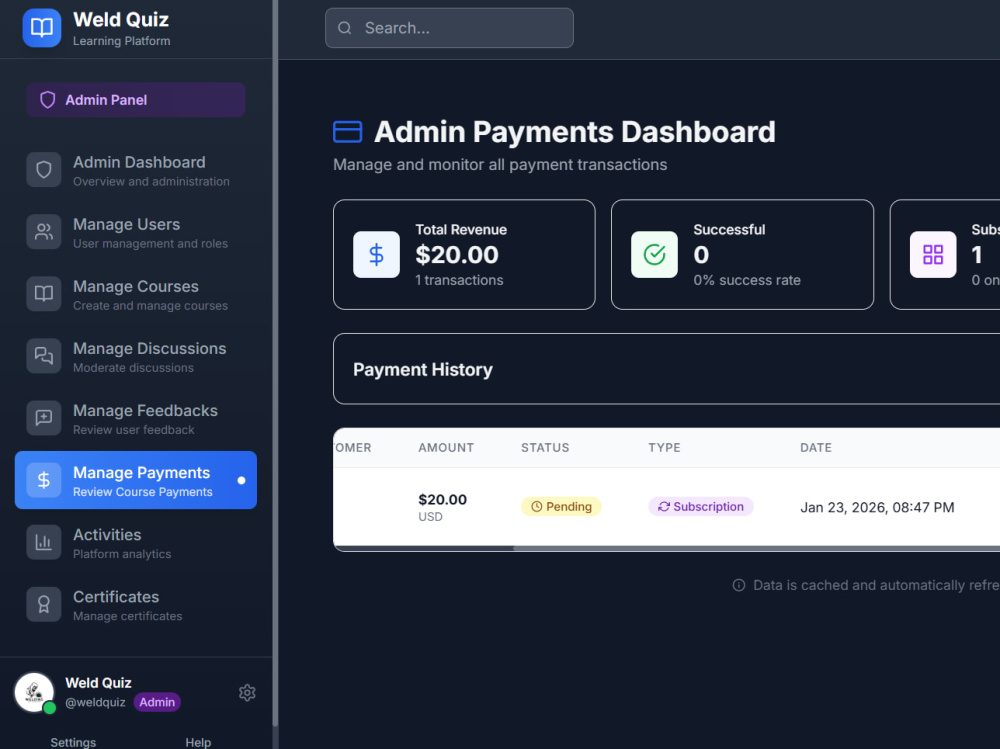Click into the Search input field
Viewport: 1000px width, 749px height.
pos(450,28)
